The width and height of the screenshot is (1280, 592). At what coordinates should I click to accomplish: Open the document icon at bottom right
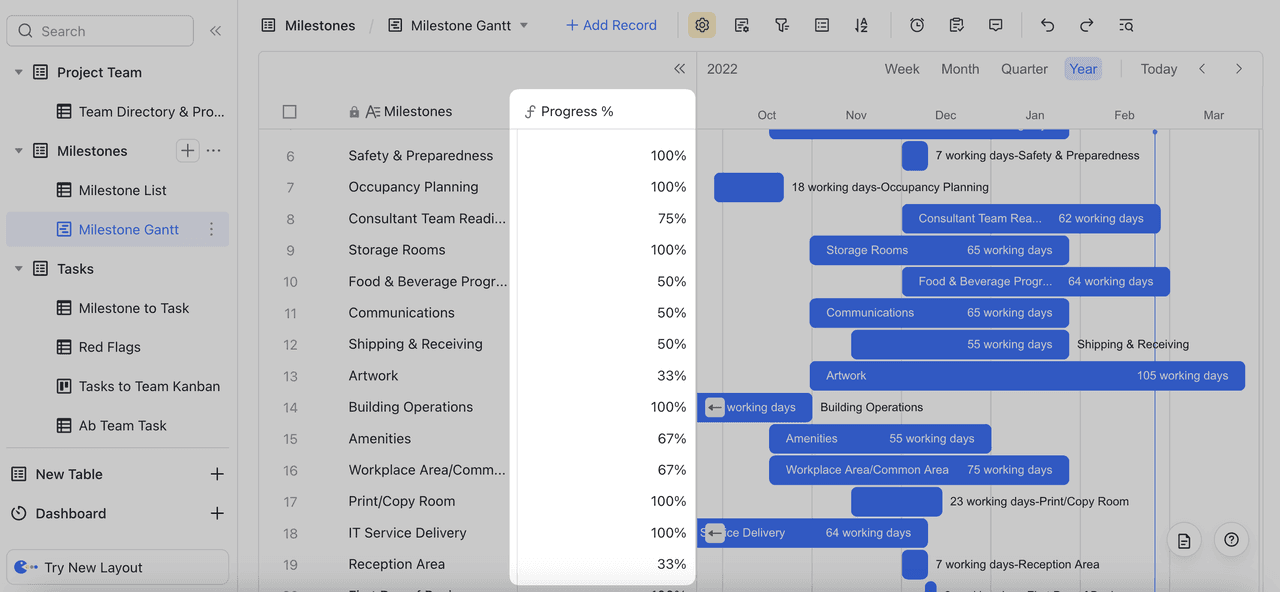point(1184,540)
